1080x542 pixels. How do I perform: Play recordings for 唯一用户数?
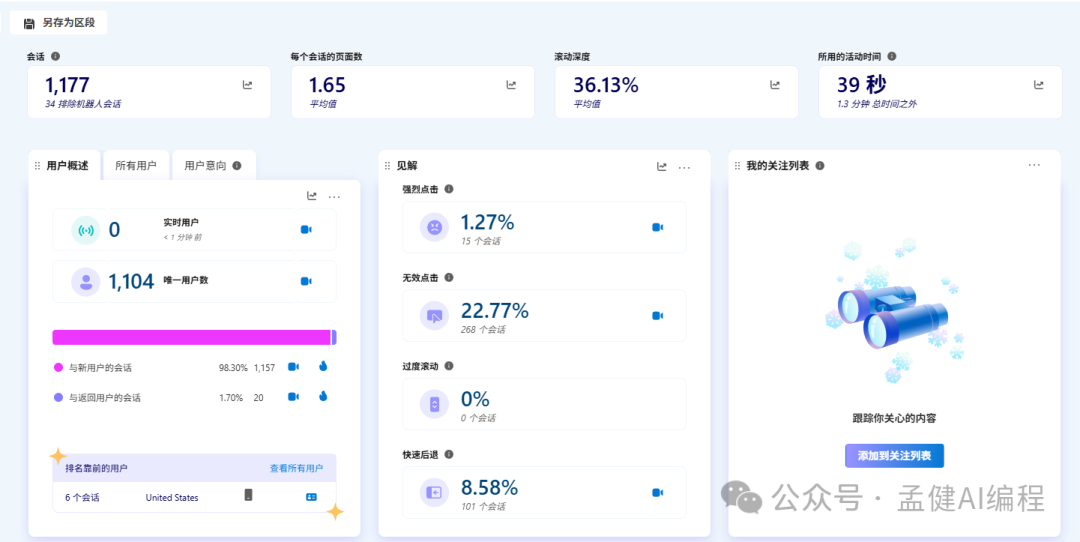coord(307,281)
